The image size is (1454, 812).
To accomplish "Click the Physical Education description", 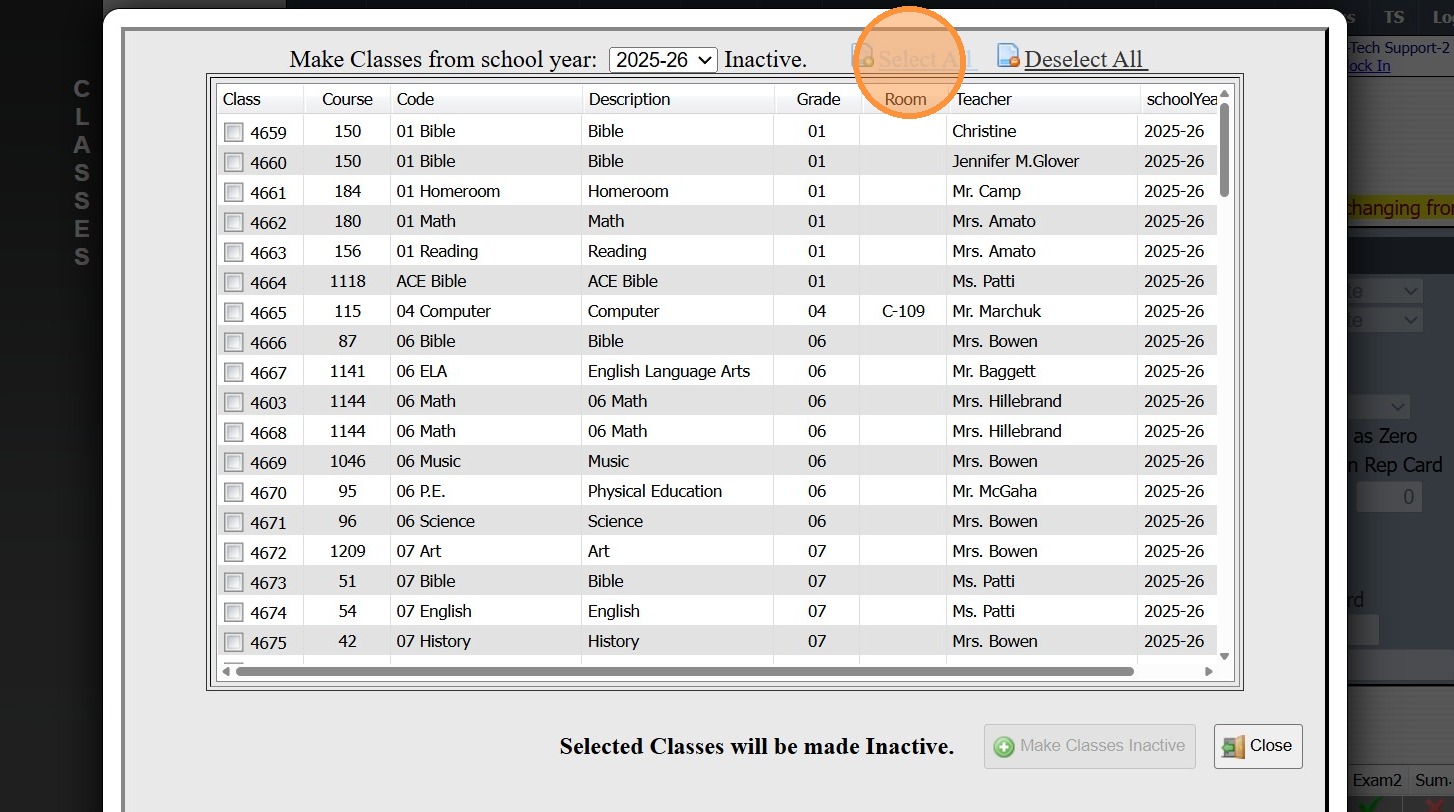I will [x=655, y=491].
